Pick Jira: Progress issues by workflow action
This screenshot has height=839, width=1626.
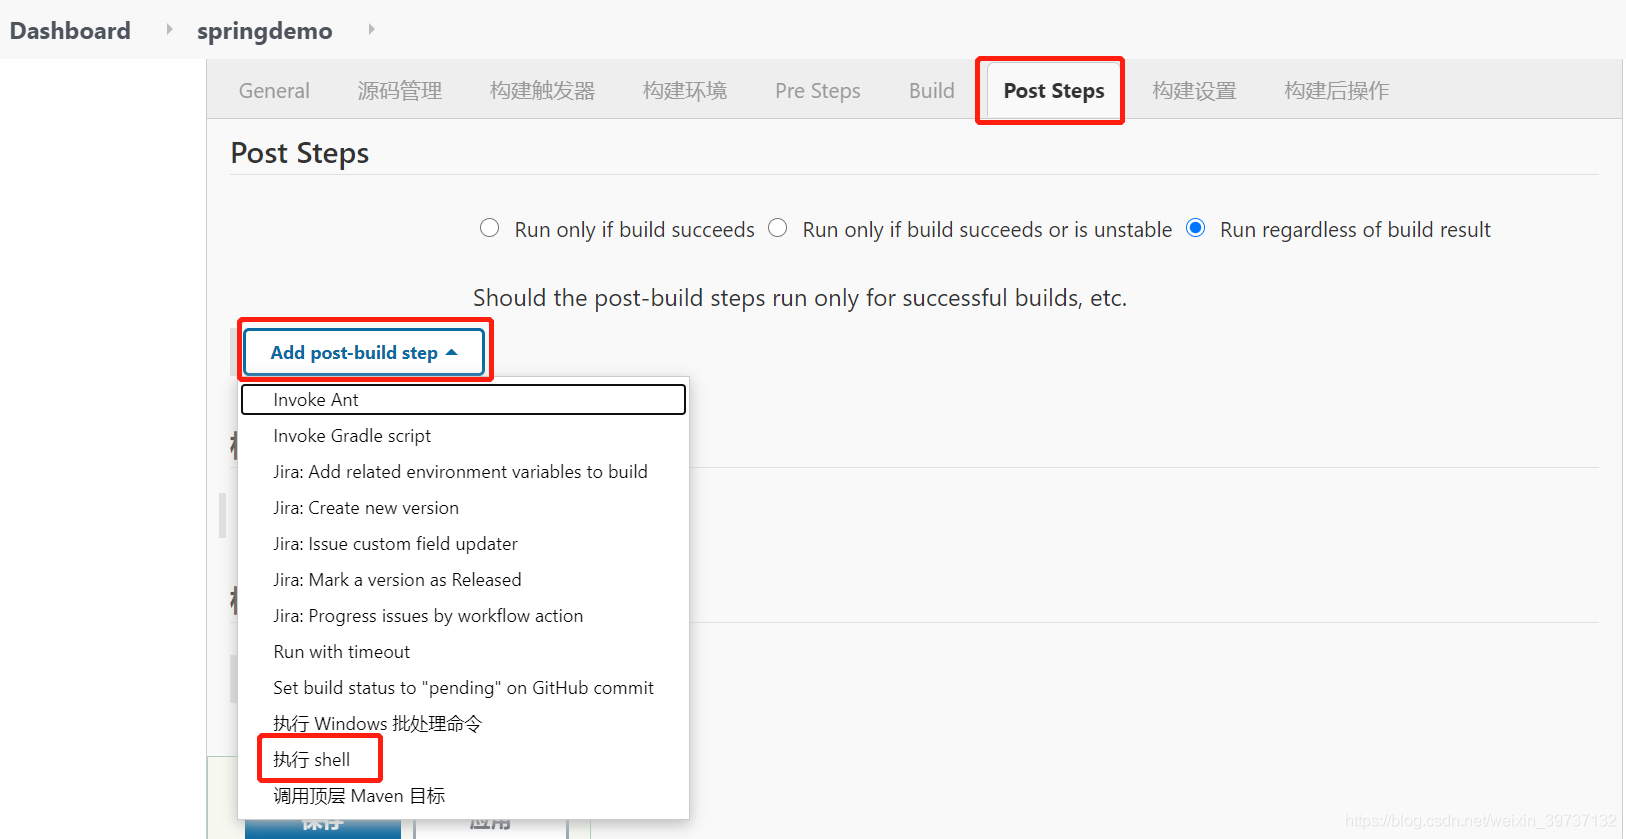463,616
